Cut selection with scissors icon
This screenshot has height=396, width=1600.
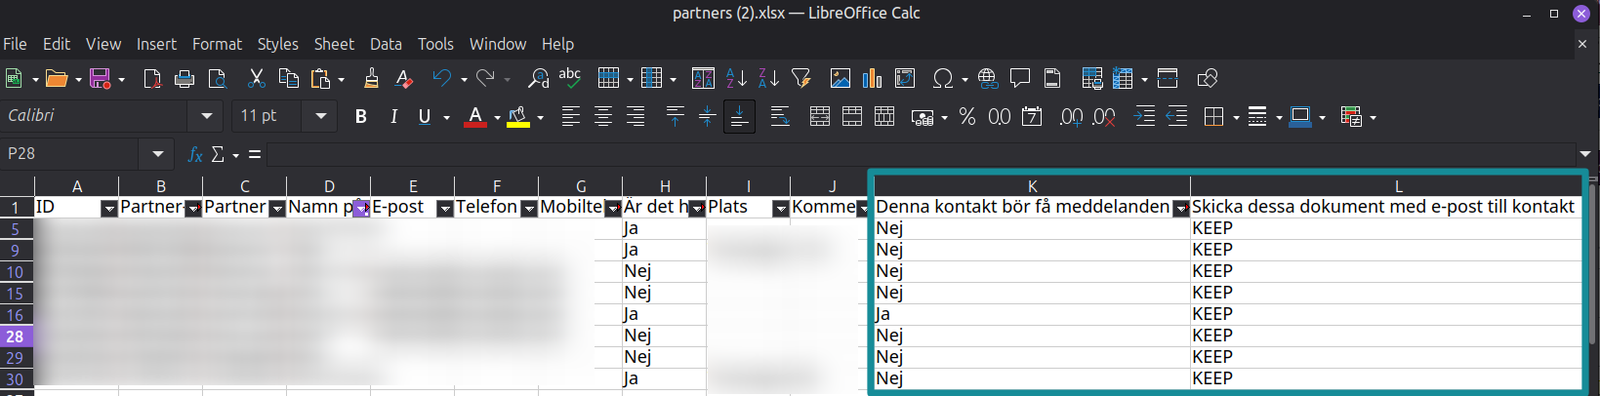[x=256, y=79]
